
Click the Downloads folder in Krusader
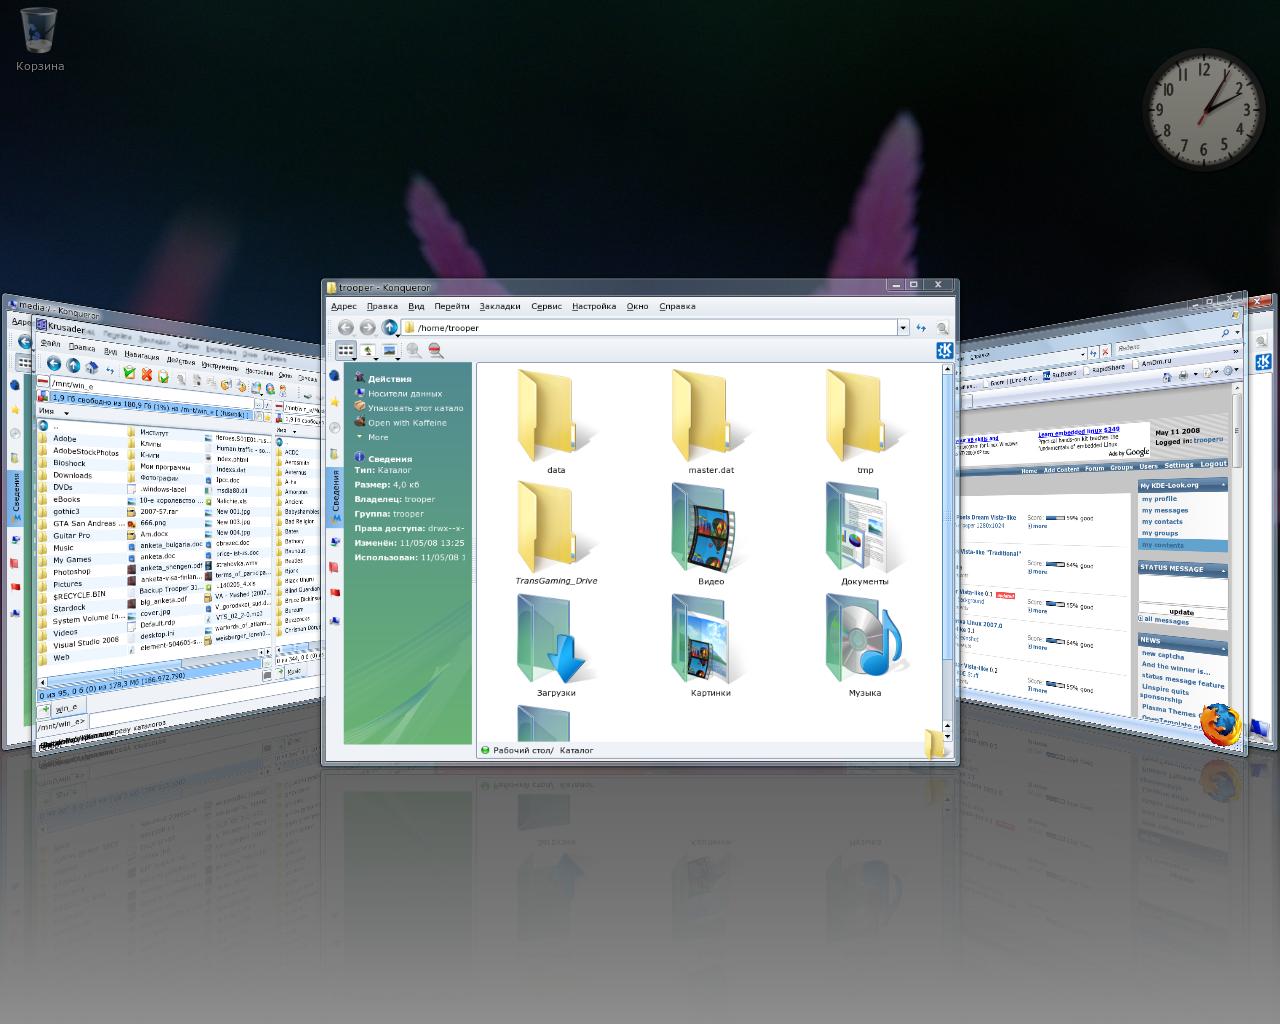pyautogui.click(x=72, y=475)
